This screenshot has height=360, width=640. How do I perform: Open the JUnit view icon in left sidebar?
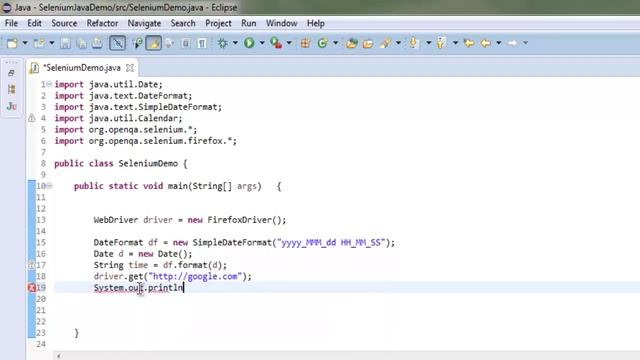(11, 107)
